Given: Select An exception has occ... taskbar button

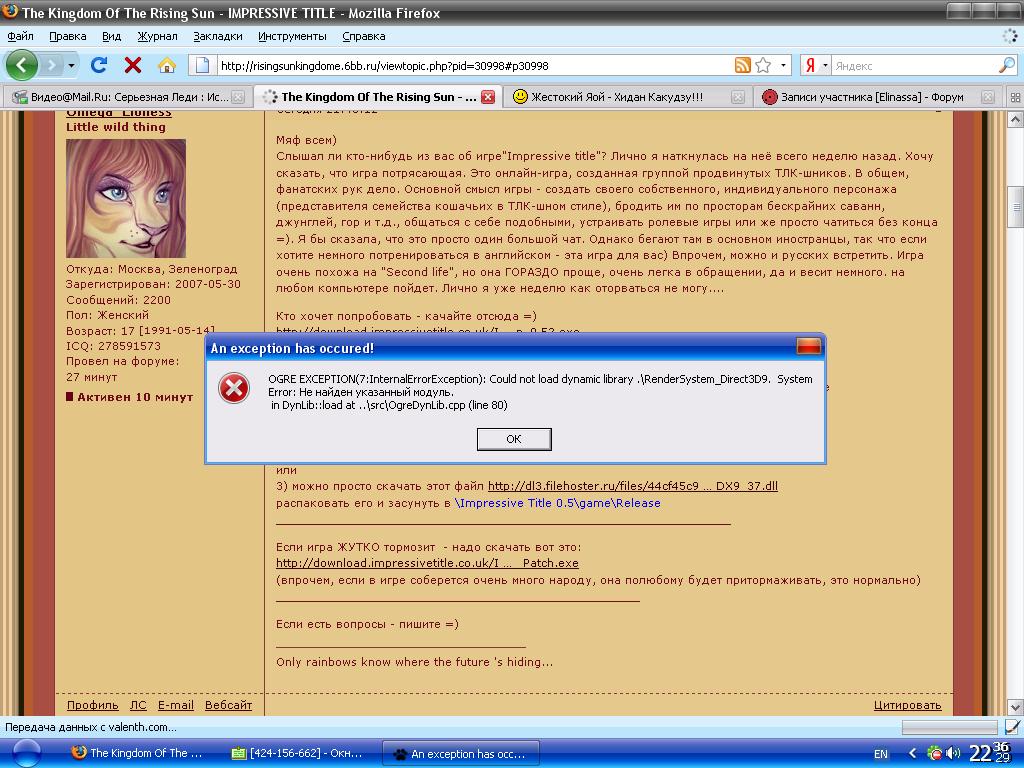Looking at the screenshot, I should pos(460,753).
